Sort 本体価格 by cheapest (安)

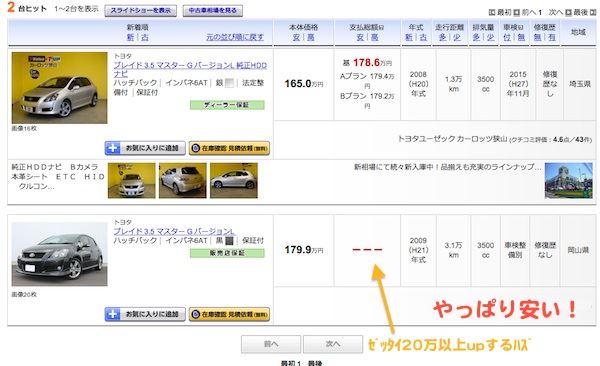296,37
